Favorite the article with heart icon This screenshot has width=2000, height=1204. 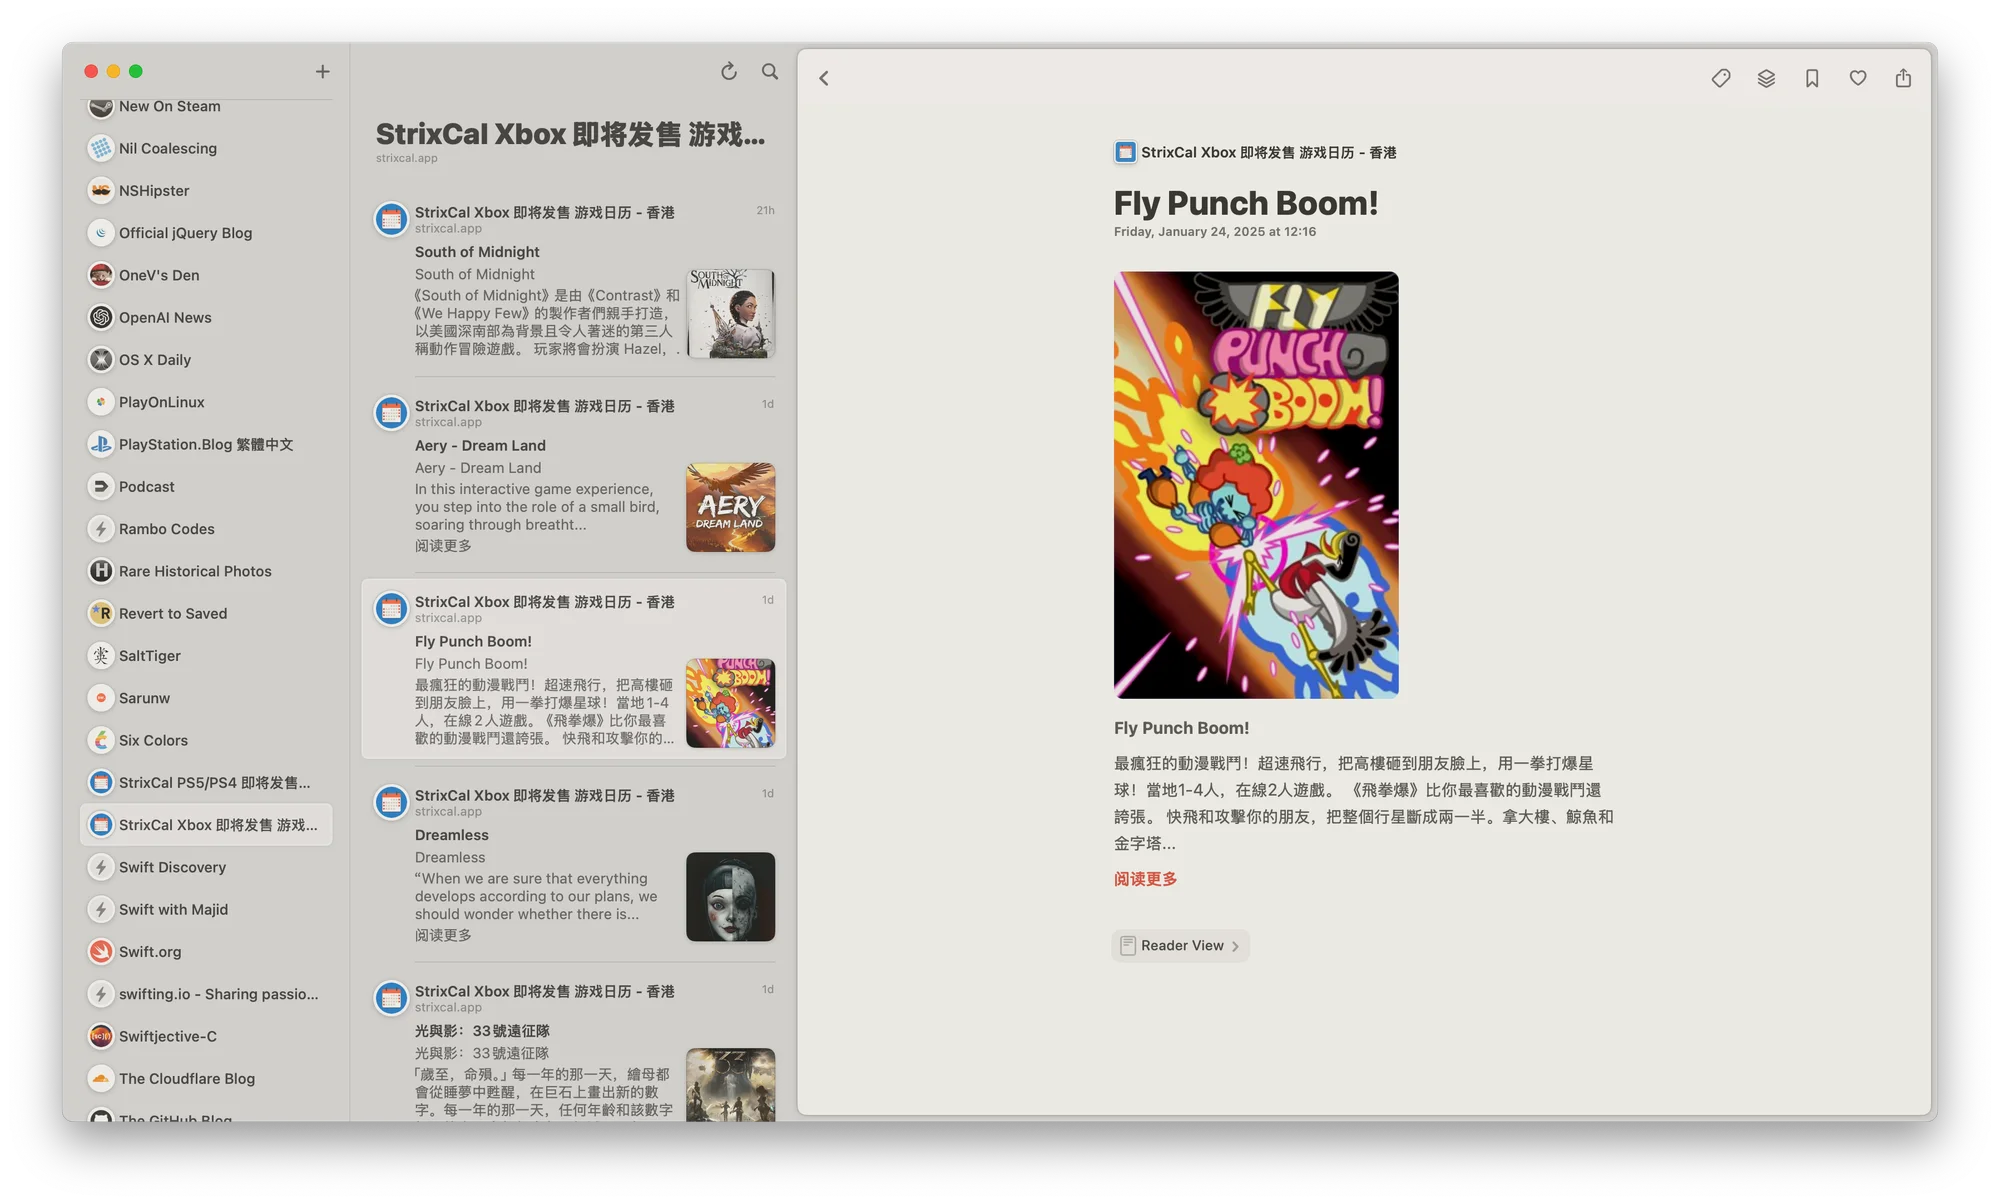point(1858,78)
